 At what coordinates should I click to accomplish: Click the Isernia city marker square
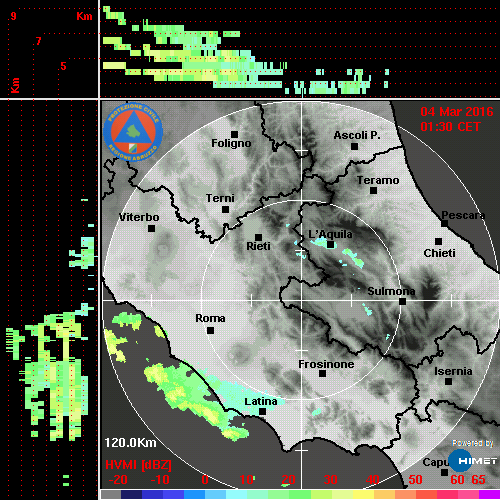[449, 381]
